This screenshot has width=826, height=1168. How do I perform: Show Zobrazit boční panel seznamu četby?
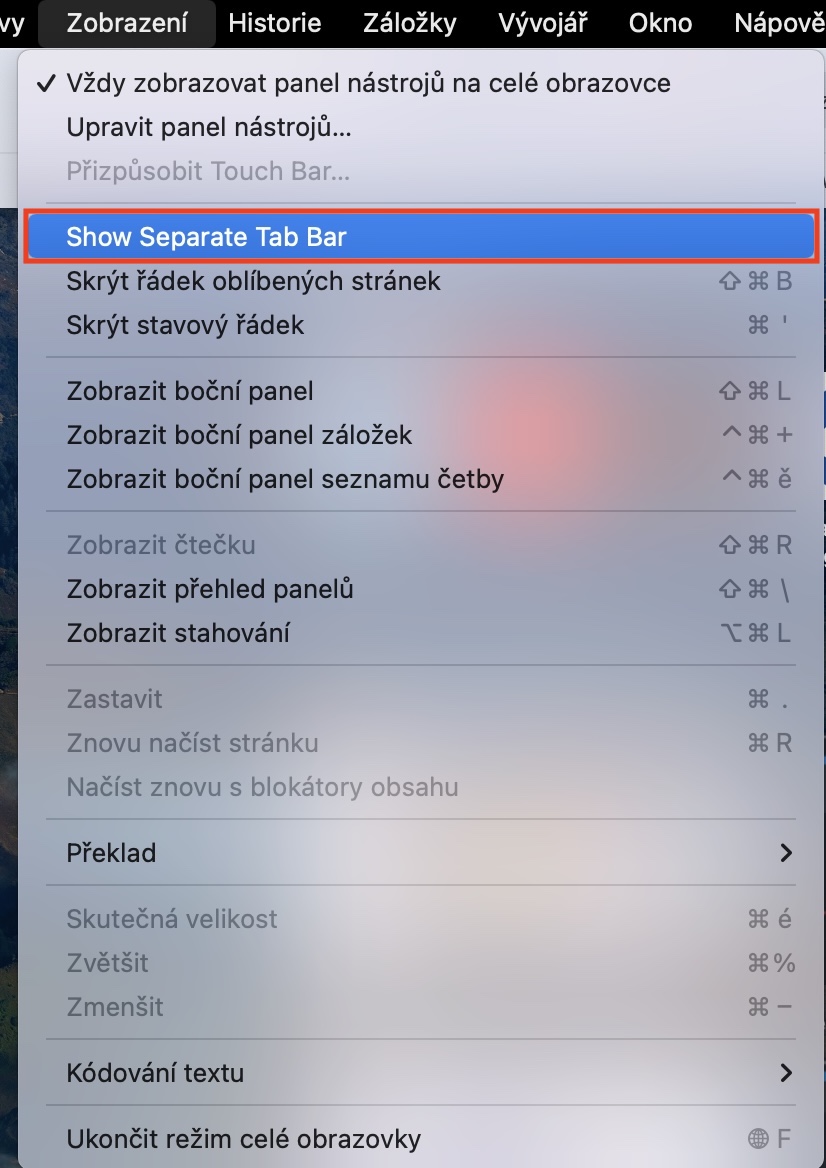tap(285, 479)
